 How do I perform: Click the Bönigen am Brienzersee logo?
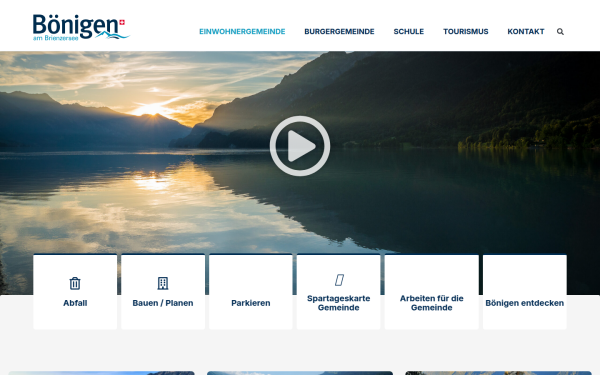pyautogui.click(x=81, y=28)
